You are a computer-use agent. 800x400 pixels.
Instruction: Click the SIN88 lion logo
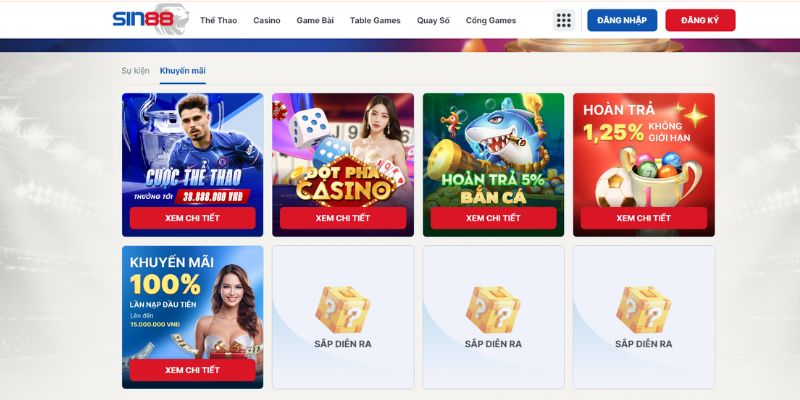click(151, 19)
